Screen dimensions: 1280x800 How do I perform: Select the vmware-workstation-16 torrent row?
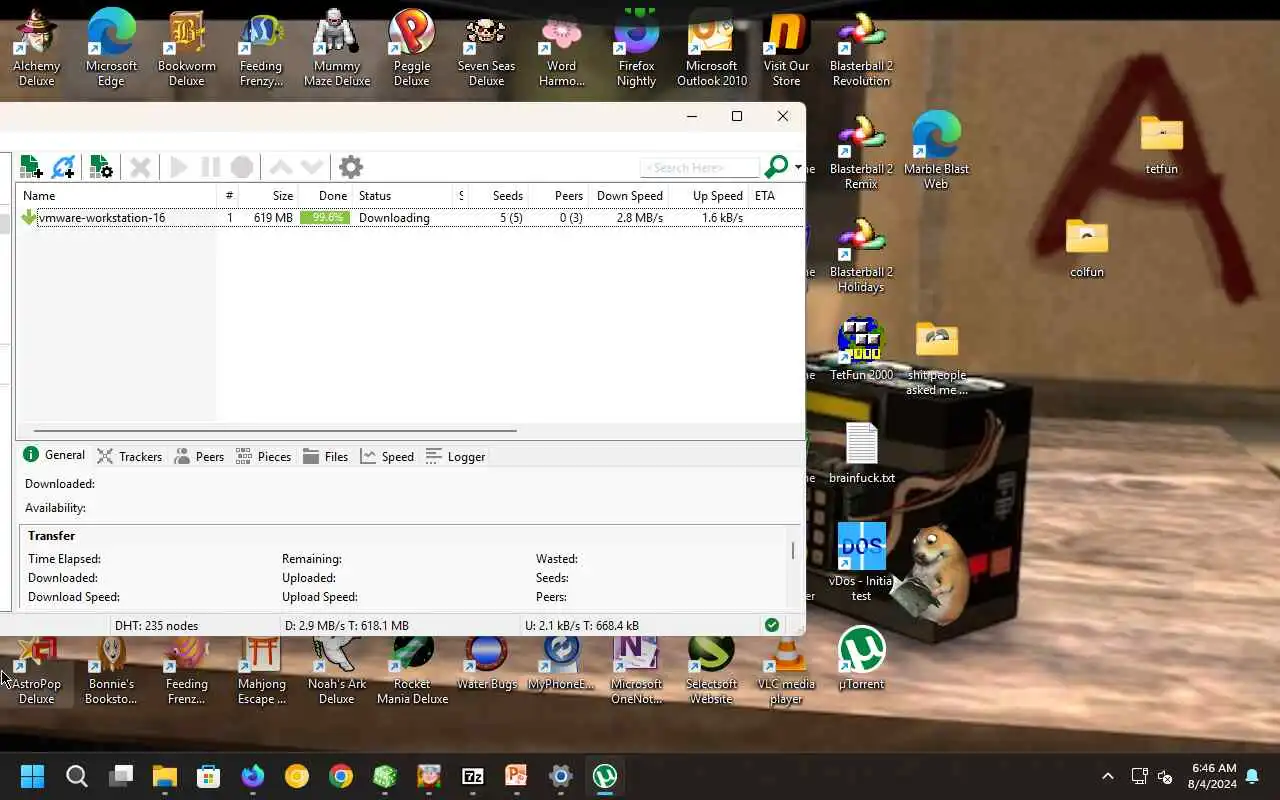point(410,218)
